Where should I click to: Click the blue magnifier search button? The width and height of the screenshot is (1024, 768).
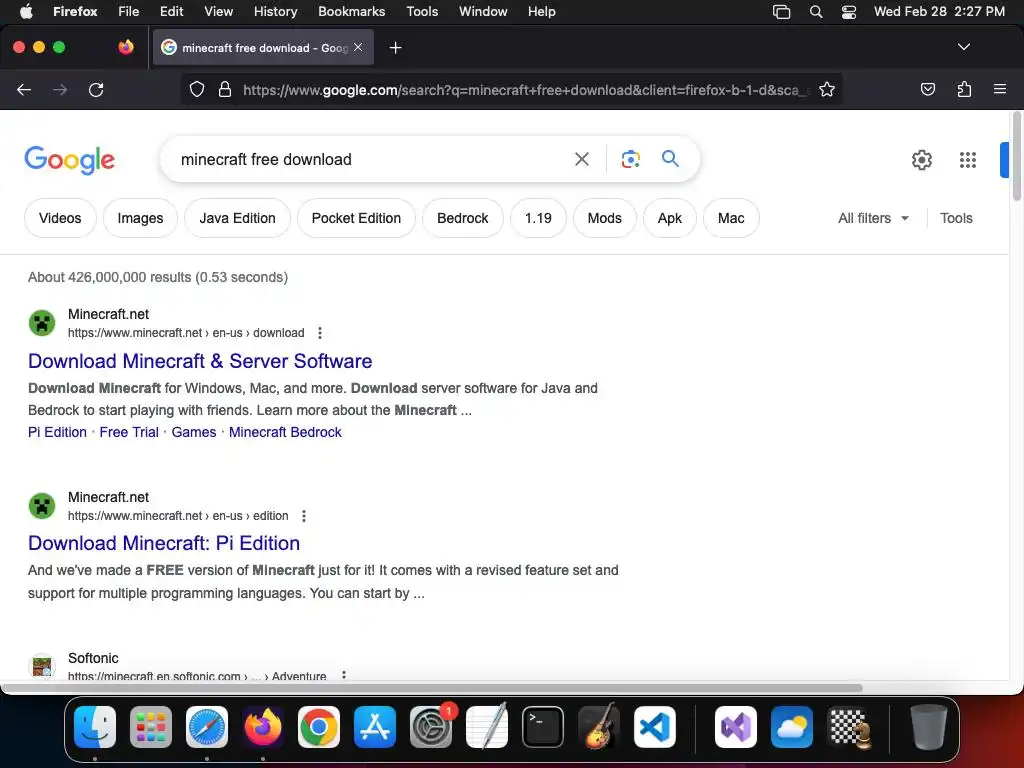670,159
